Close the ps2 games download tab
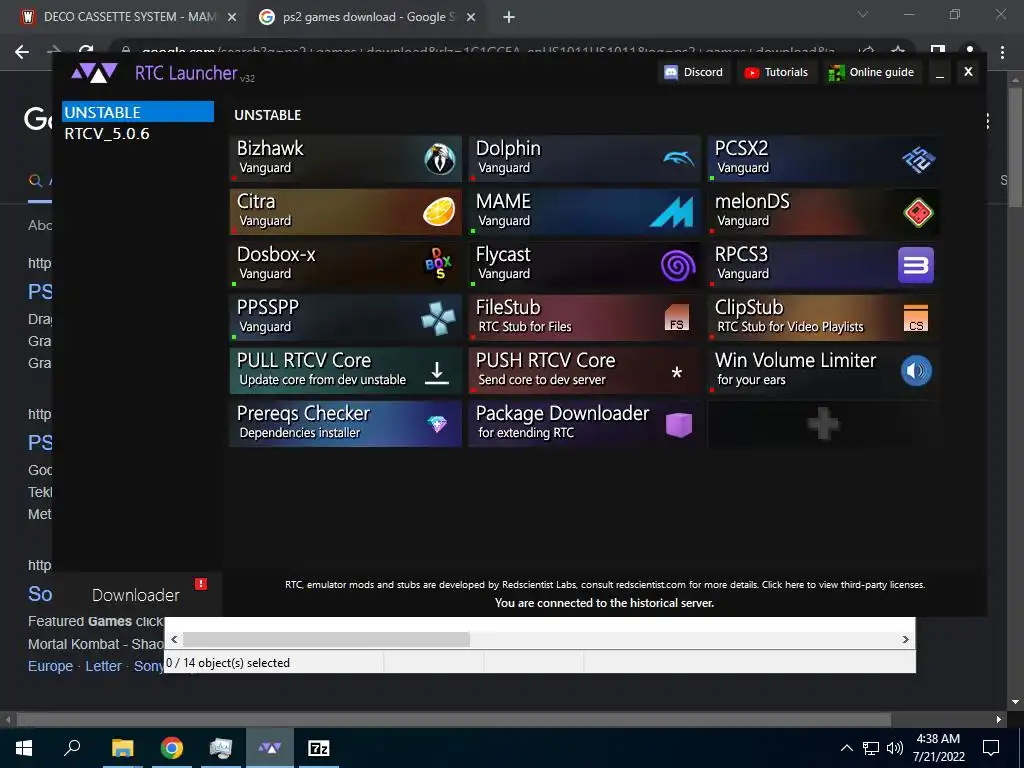Viewport: 1024px width, 768px height. point(471,18)
